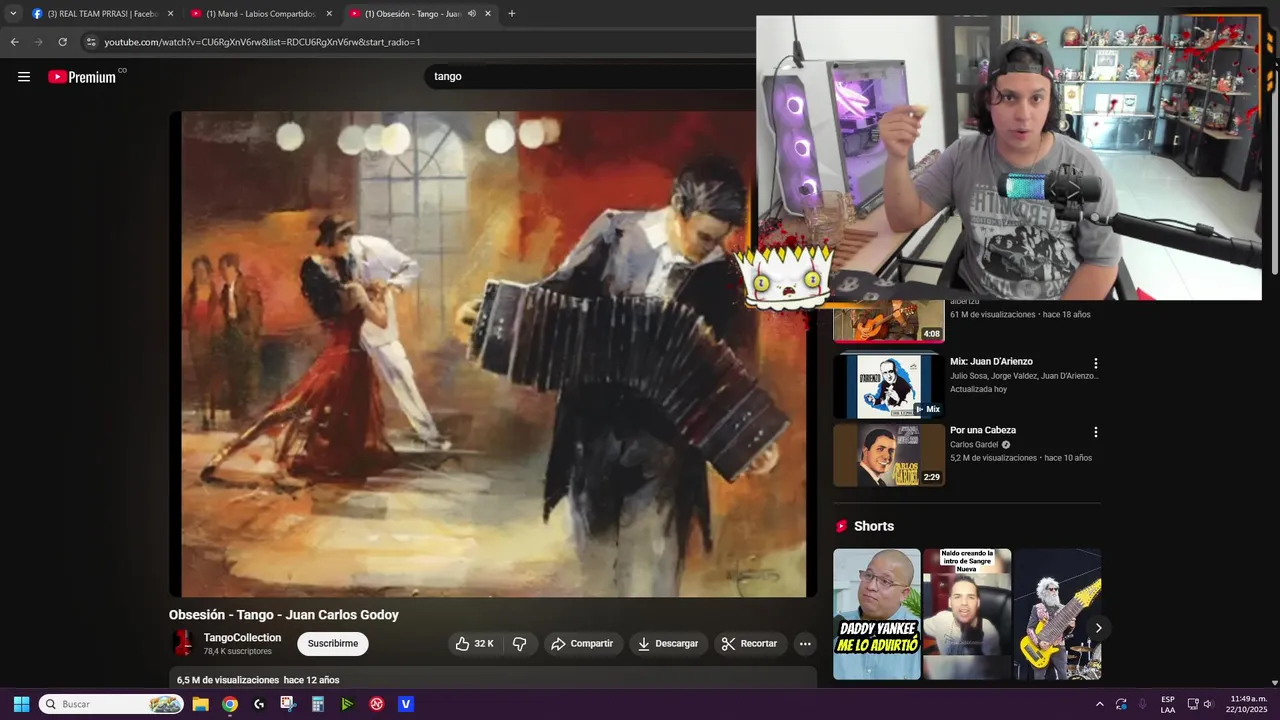Go to YouTube Premium home logo

coord(82,77)
